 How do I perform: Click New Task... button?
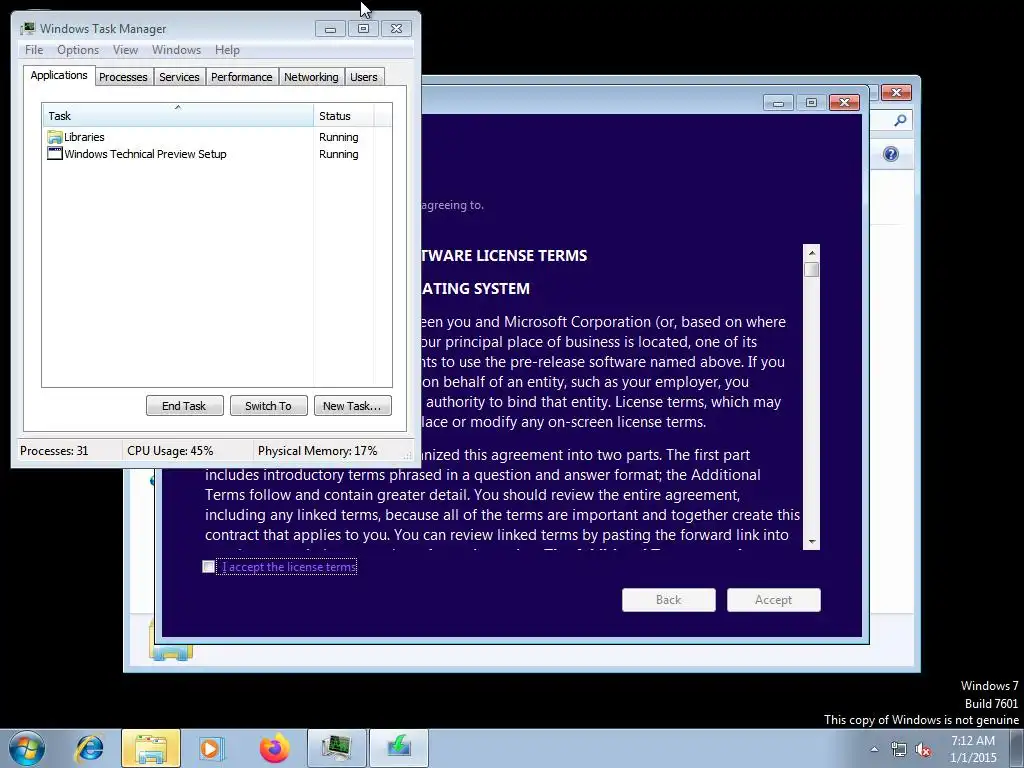click(x=352, y=406)
